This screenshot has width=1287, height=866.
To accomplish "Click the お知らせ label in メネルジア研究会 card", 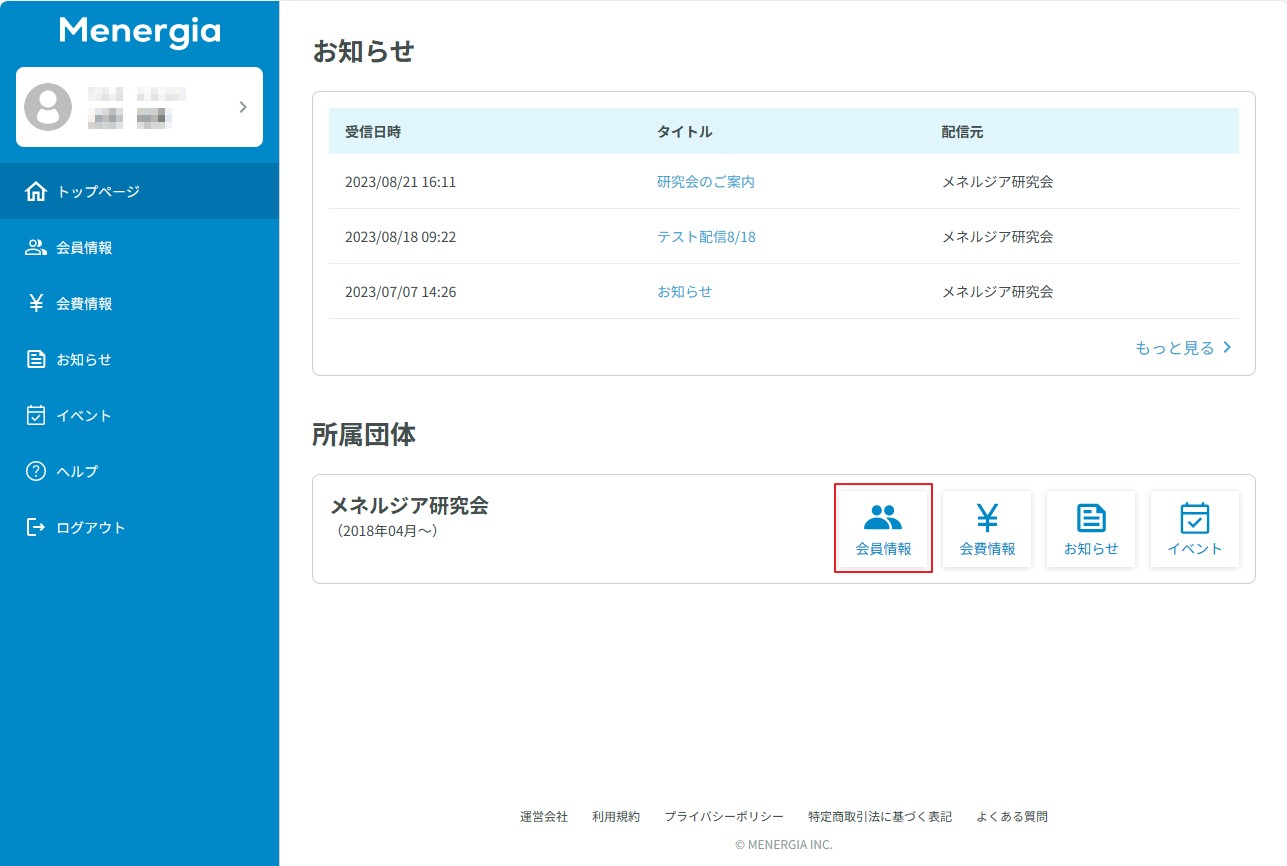I will 1091,549.
